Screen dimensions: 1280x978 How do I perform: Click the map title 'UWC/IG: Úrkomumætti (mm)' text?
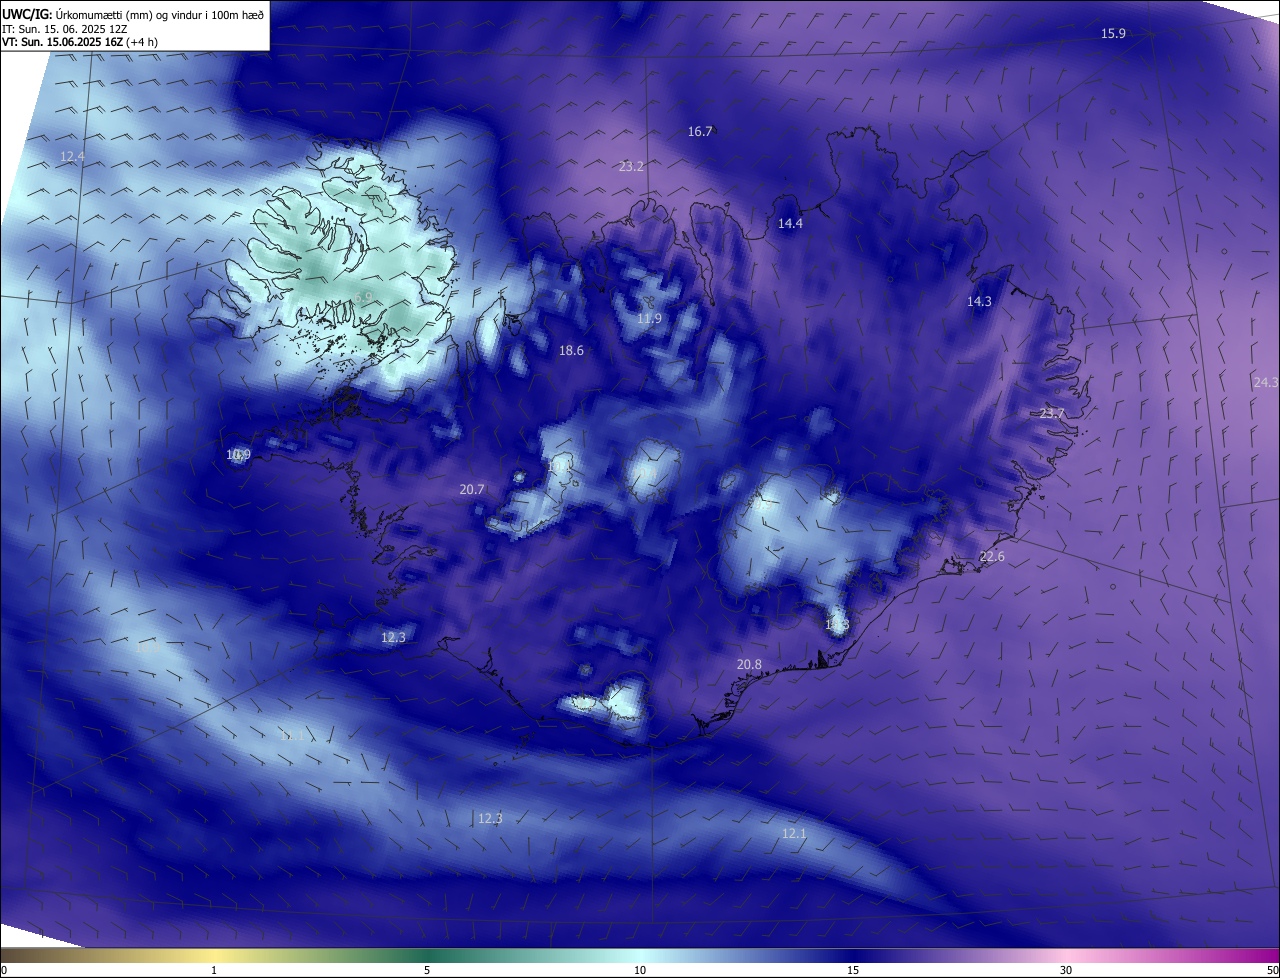click(77, 14)
